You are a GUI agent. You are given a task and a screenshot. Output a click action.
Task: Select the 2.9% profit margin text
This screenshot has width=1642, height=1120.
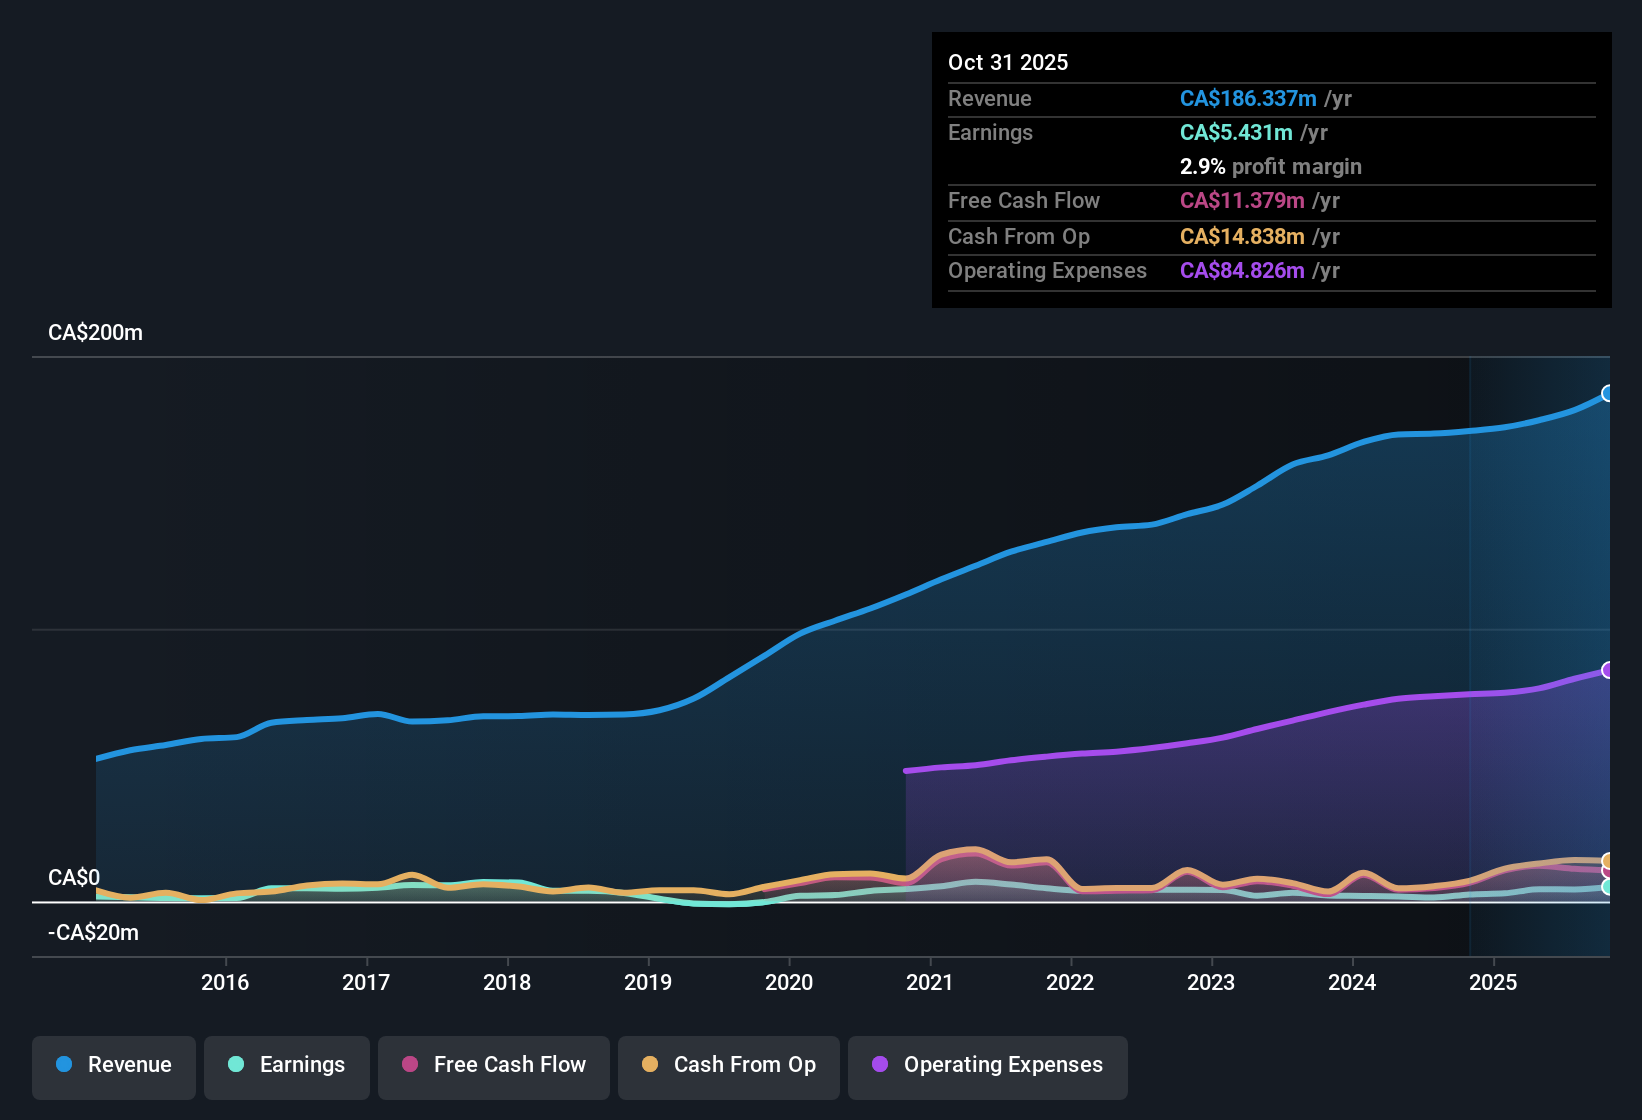coord(1271,167)
